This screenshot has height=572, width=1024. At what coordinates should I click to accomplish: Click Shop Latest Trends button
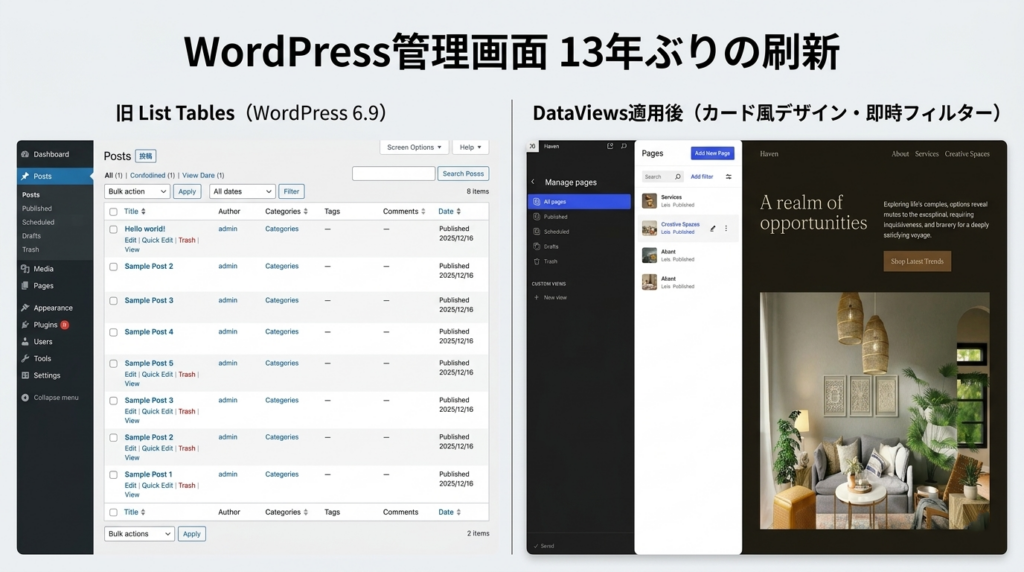coord(917,261)
